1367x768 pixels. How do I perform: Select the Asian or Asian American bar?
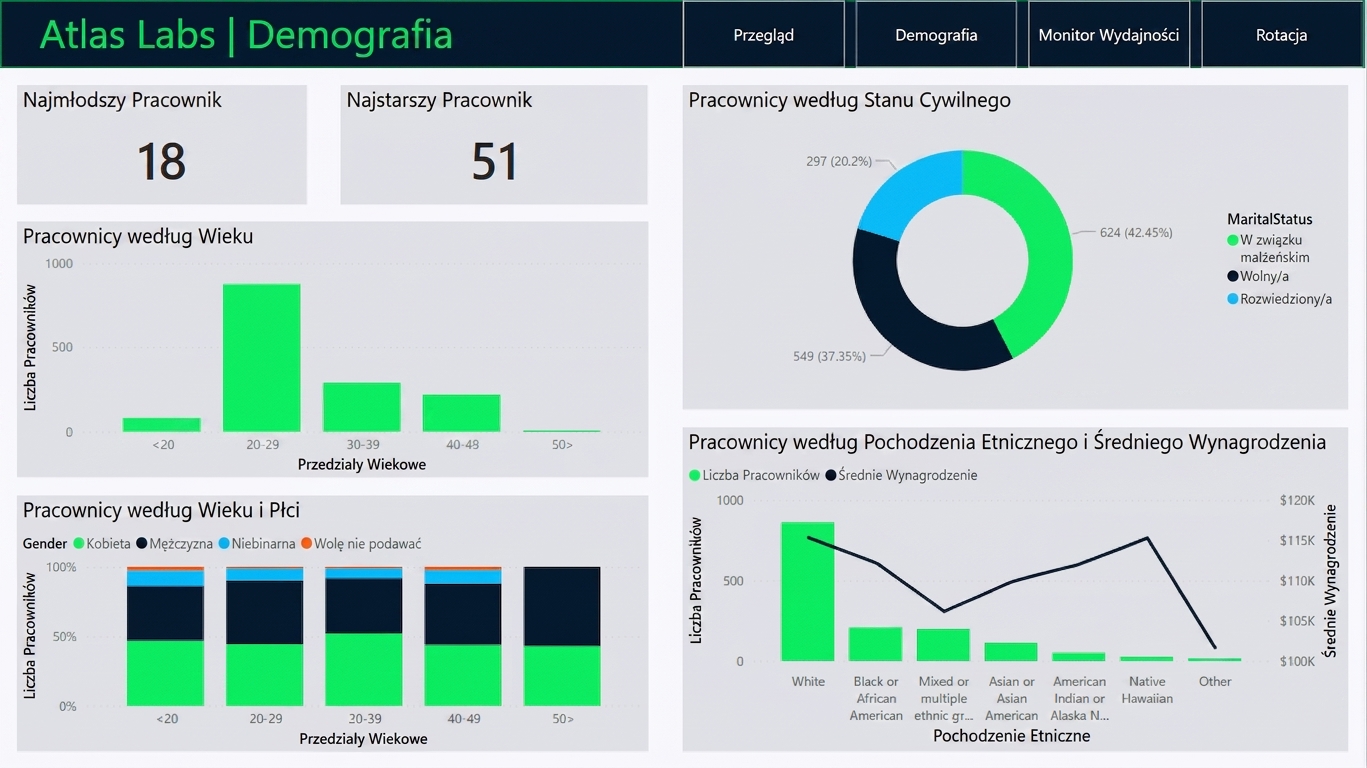1011,652
